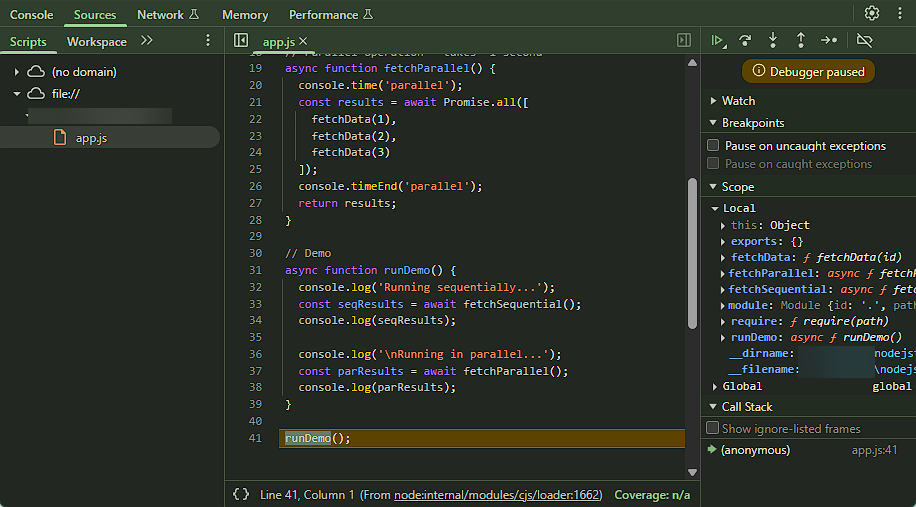The width and height of the screenshot is (916, 507).
Task: Expand the Global scope entry
Action: 714,386
